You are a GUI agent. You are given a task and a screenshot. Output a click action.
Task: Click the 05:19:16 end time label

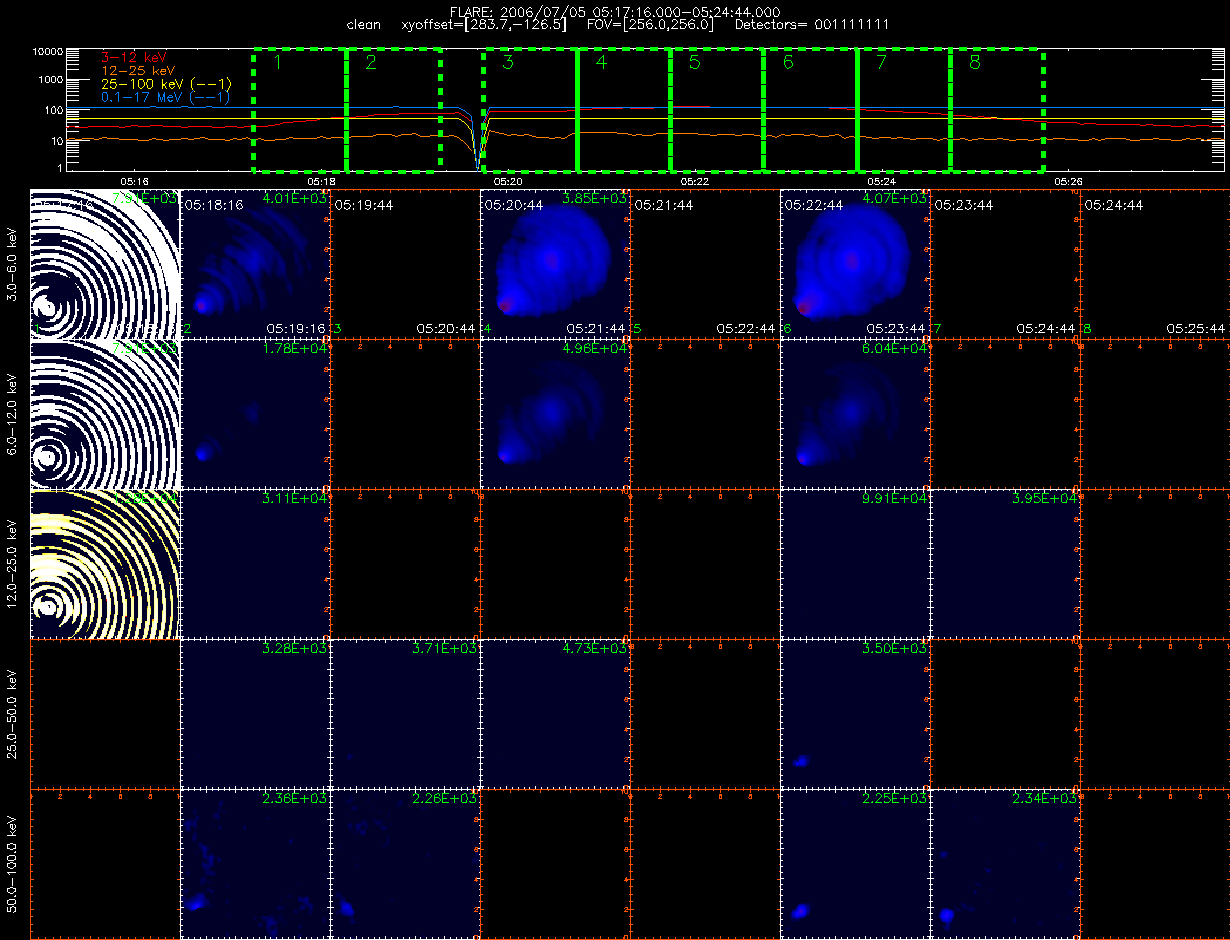coord(297,328)
